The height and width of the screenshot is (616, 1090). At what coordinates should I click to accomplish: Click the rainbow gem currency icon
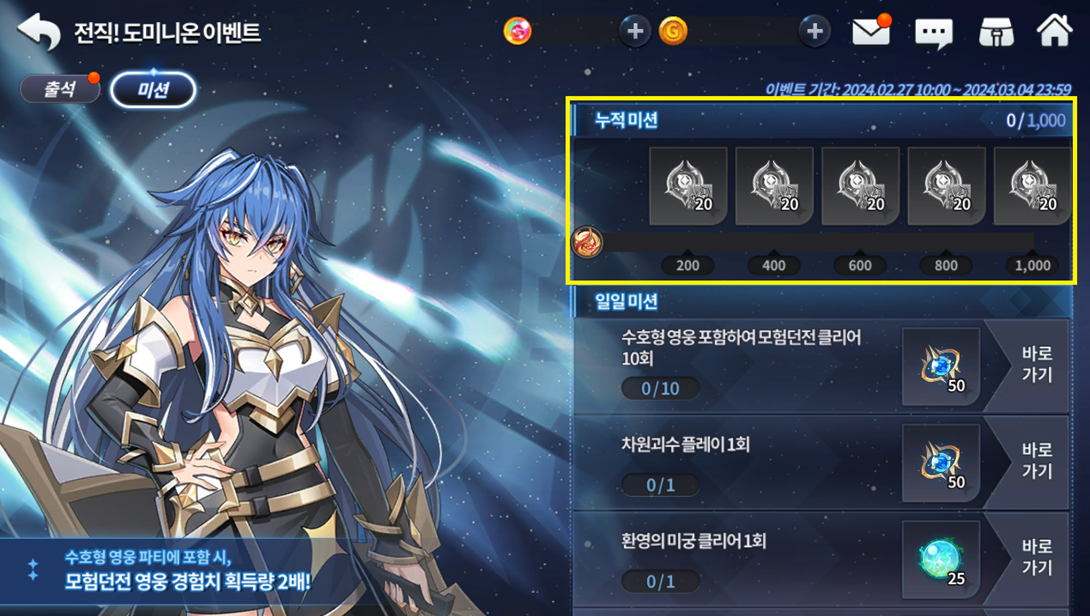click(x=518, y=31)
